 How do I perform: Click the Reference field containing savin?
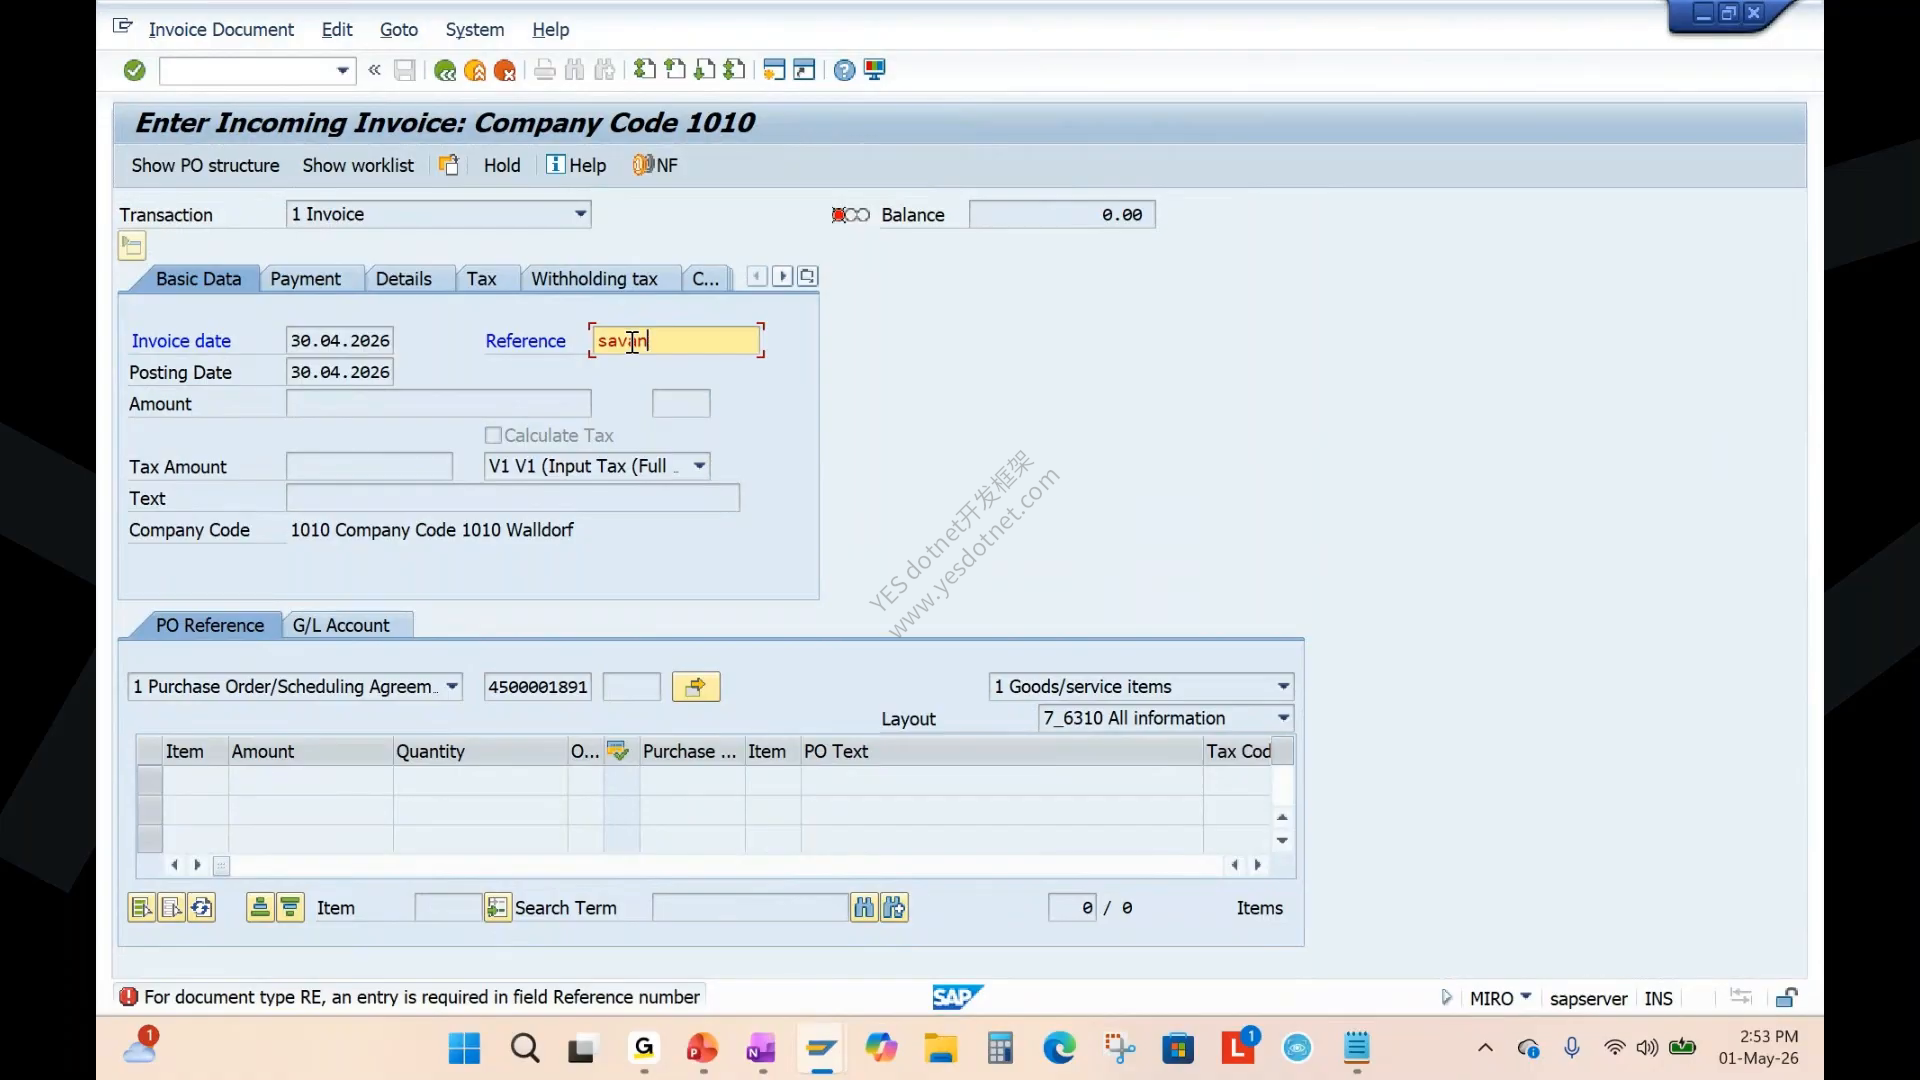pyautogui.click(x=675, y=341)
